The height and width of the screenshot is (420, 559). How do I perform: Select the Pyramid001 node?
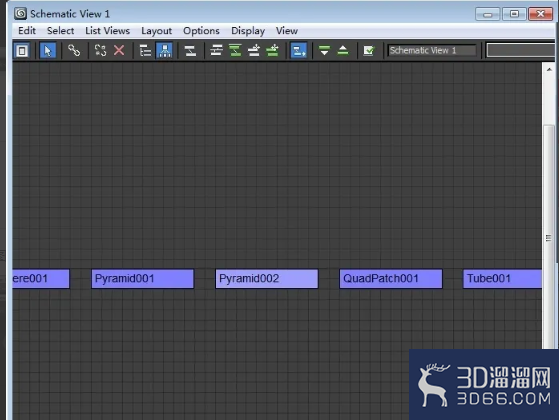[x=143, y=279]
